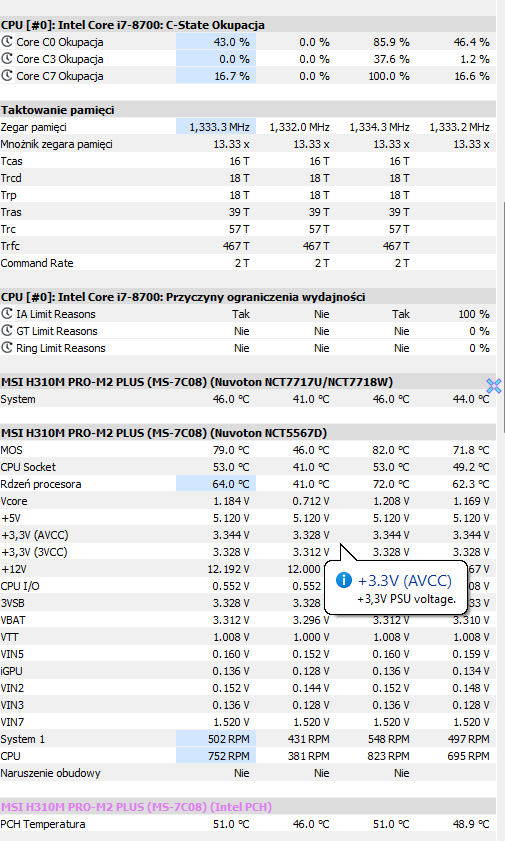
Task: Select the VBAT voltage row
Action: click(x=248, y=619)
